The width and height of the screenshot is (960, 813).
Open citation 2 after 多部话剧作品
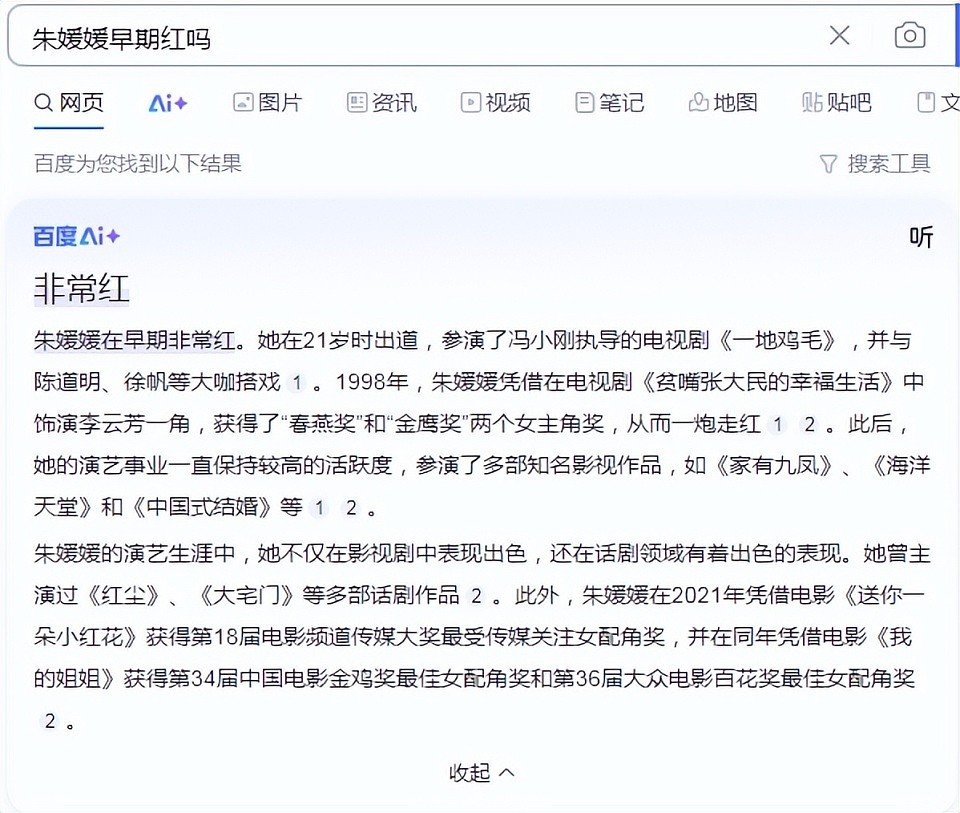(476, 596)
